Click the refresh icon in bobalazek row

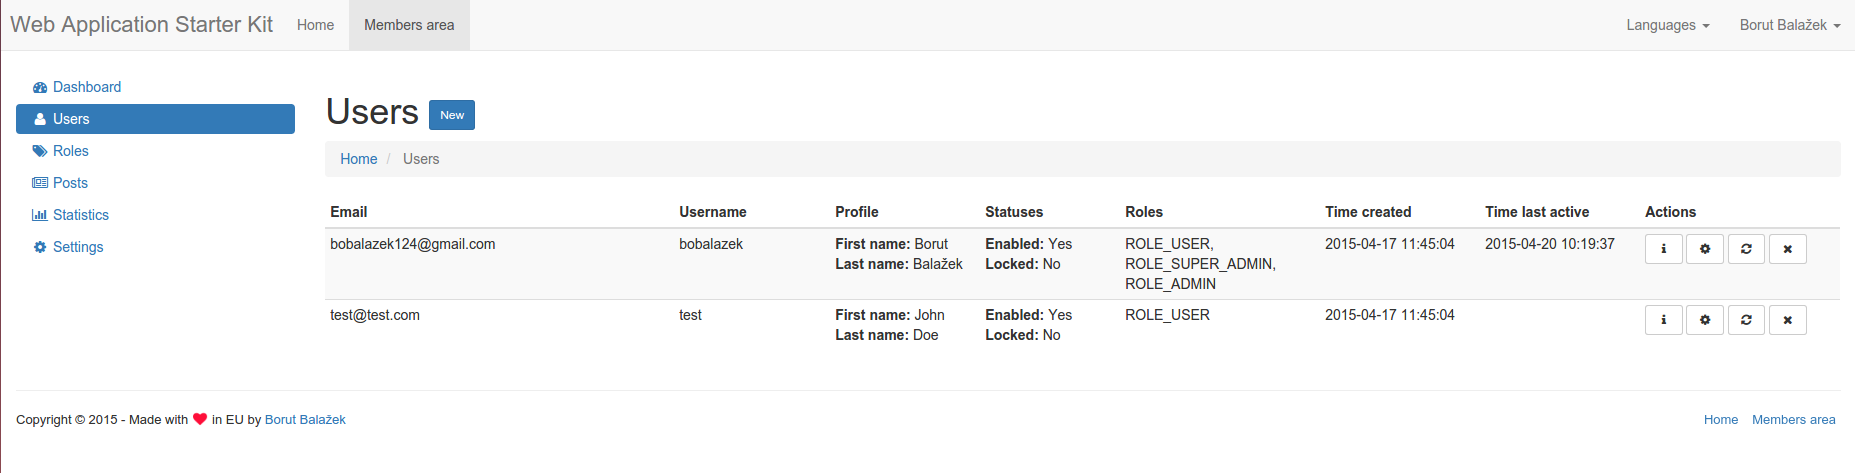pyautogui.click(x=1746, y=249)
